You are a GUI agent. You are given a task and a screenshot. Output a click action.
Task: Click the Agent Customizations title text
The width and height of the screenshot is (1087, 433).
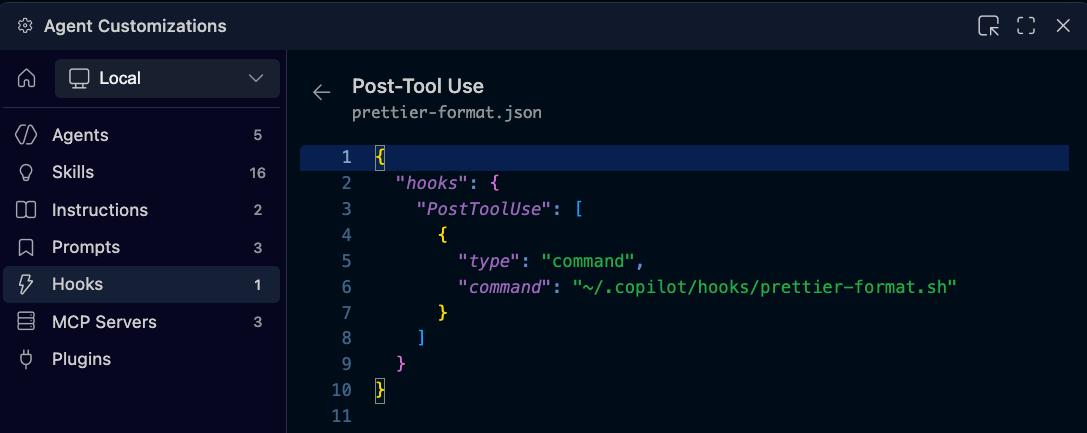tap(135, 26)
